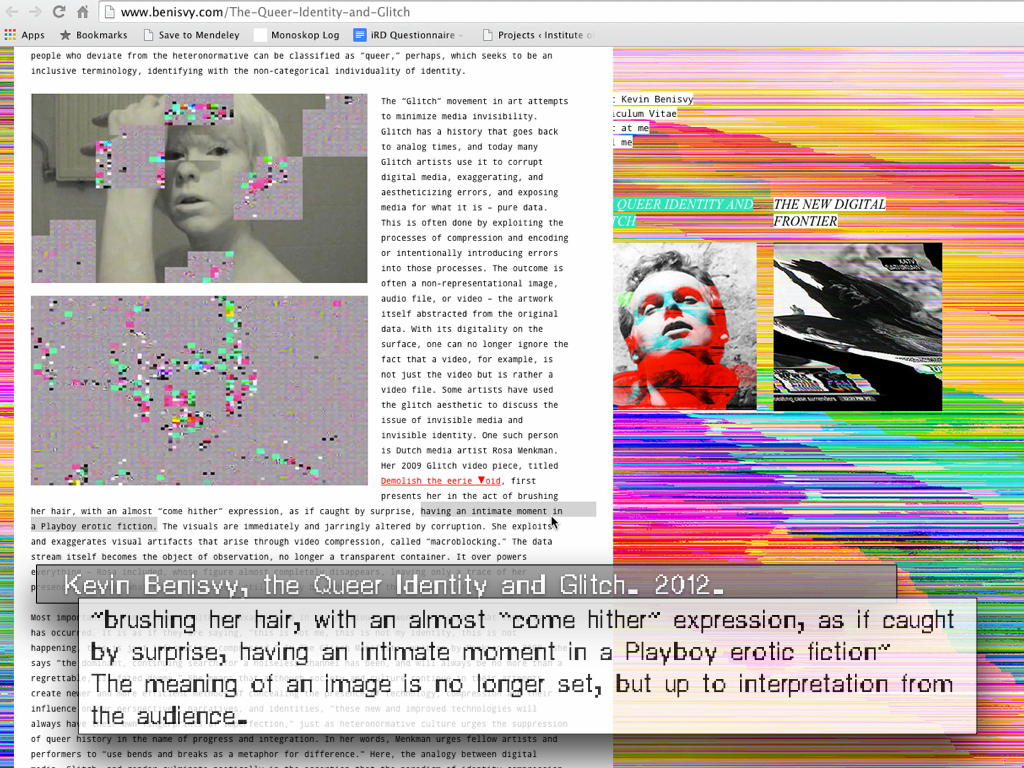The image size is (1024, 768).
Task: Click the text "The "Glitch" movement in art attempts"
Action: tap(475, 101)
